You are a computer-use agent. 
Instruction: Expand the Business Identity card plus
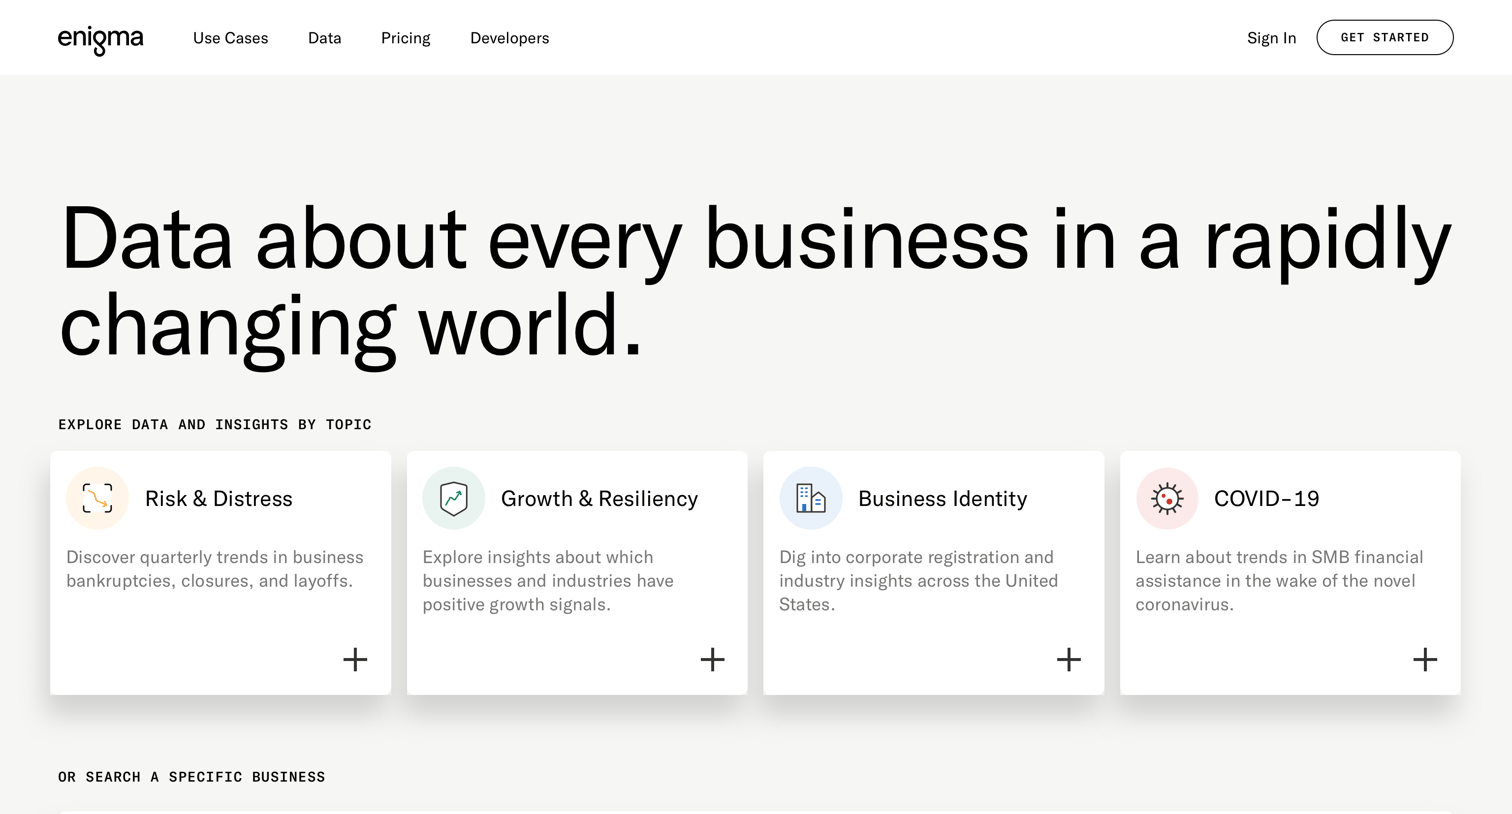(1069, 660)
